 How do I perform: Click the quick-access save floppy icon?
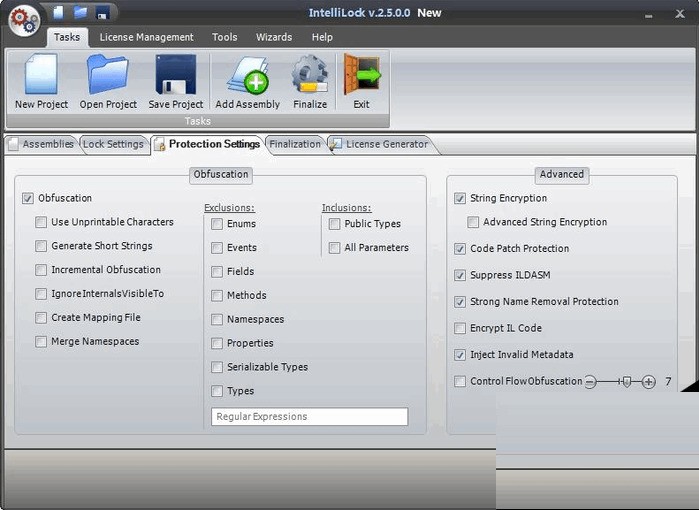tap(103, 12)
